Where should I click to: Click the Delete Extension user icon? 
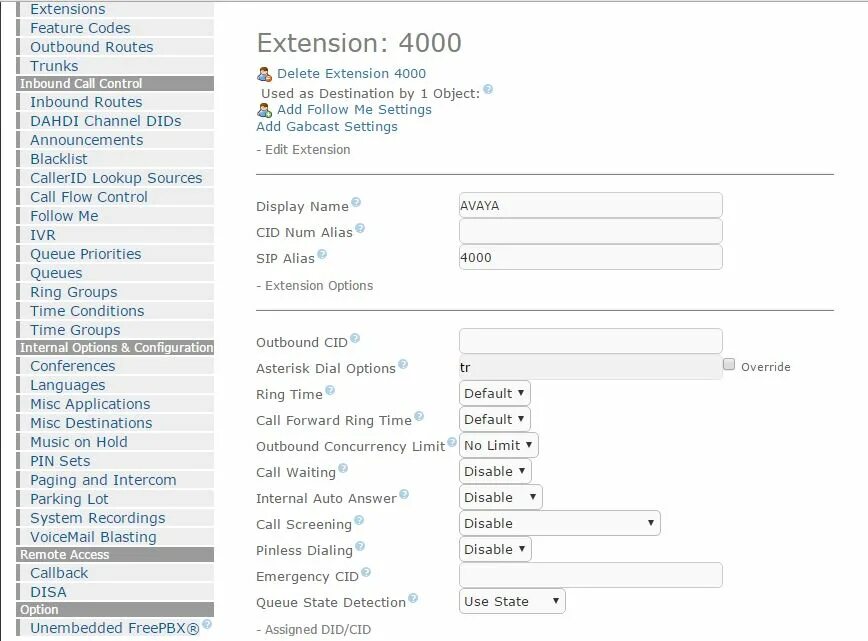264,74
